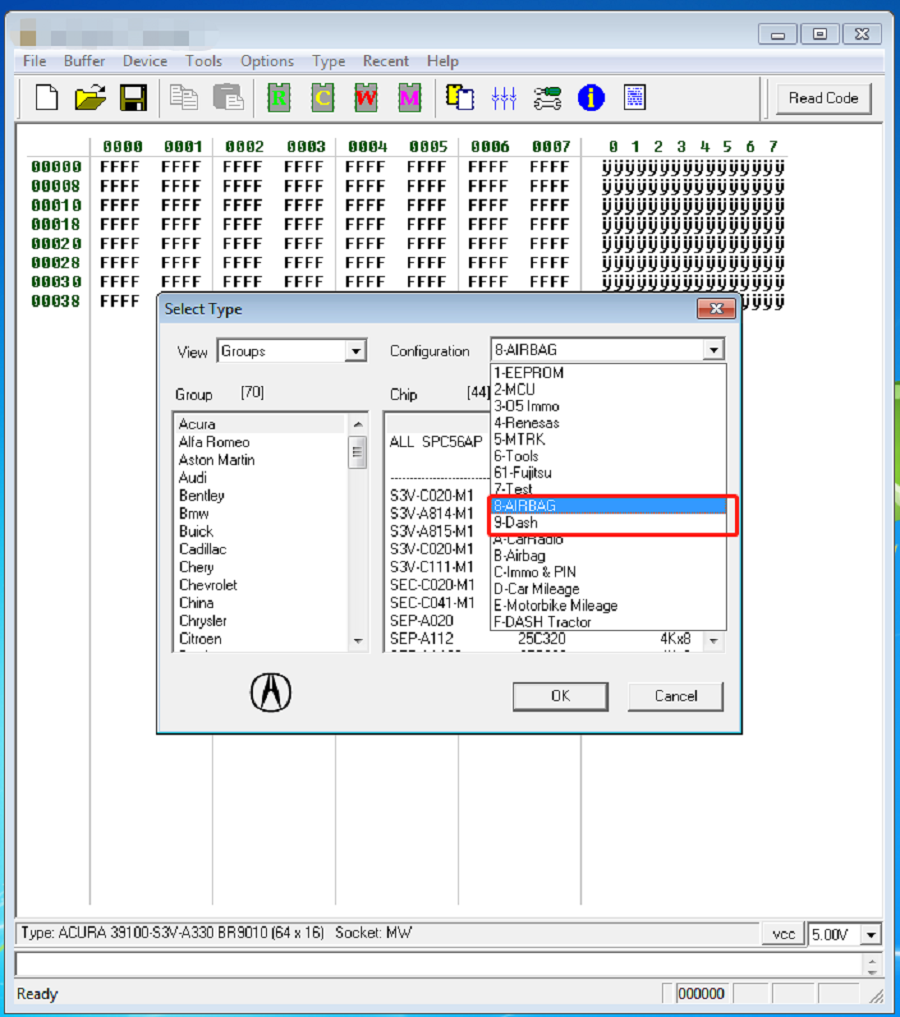Image resolution: width=900 pixels, height=1017 pixels.
Task: Choose 61-Fujitsu configuration option
Action: (608, 473)
